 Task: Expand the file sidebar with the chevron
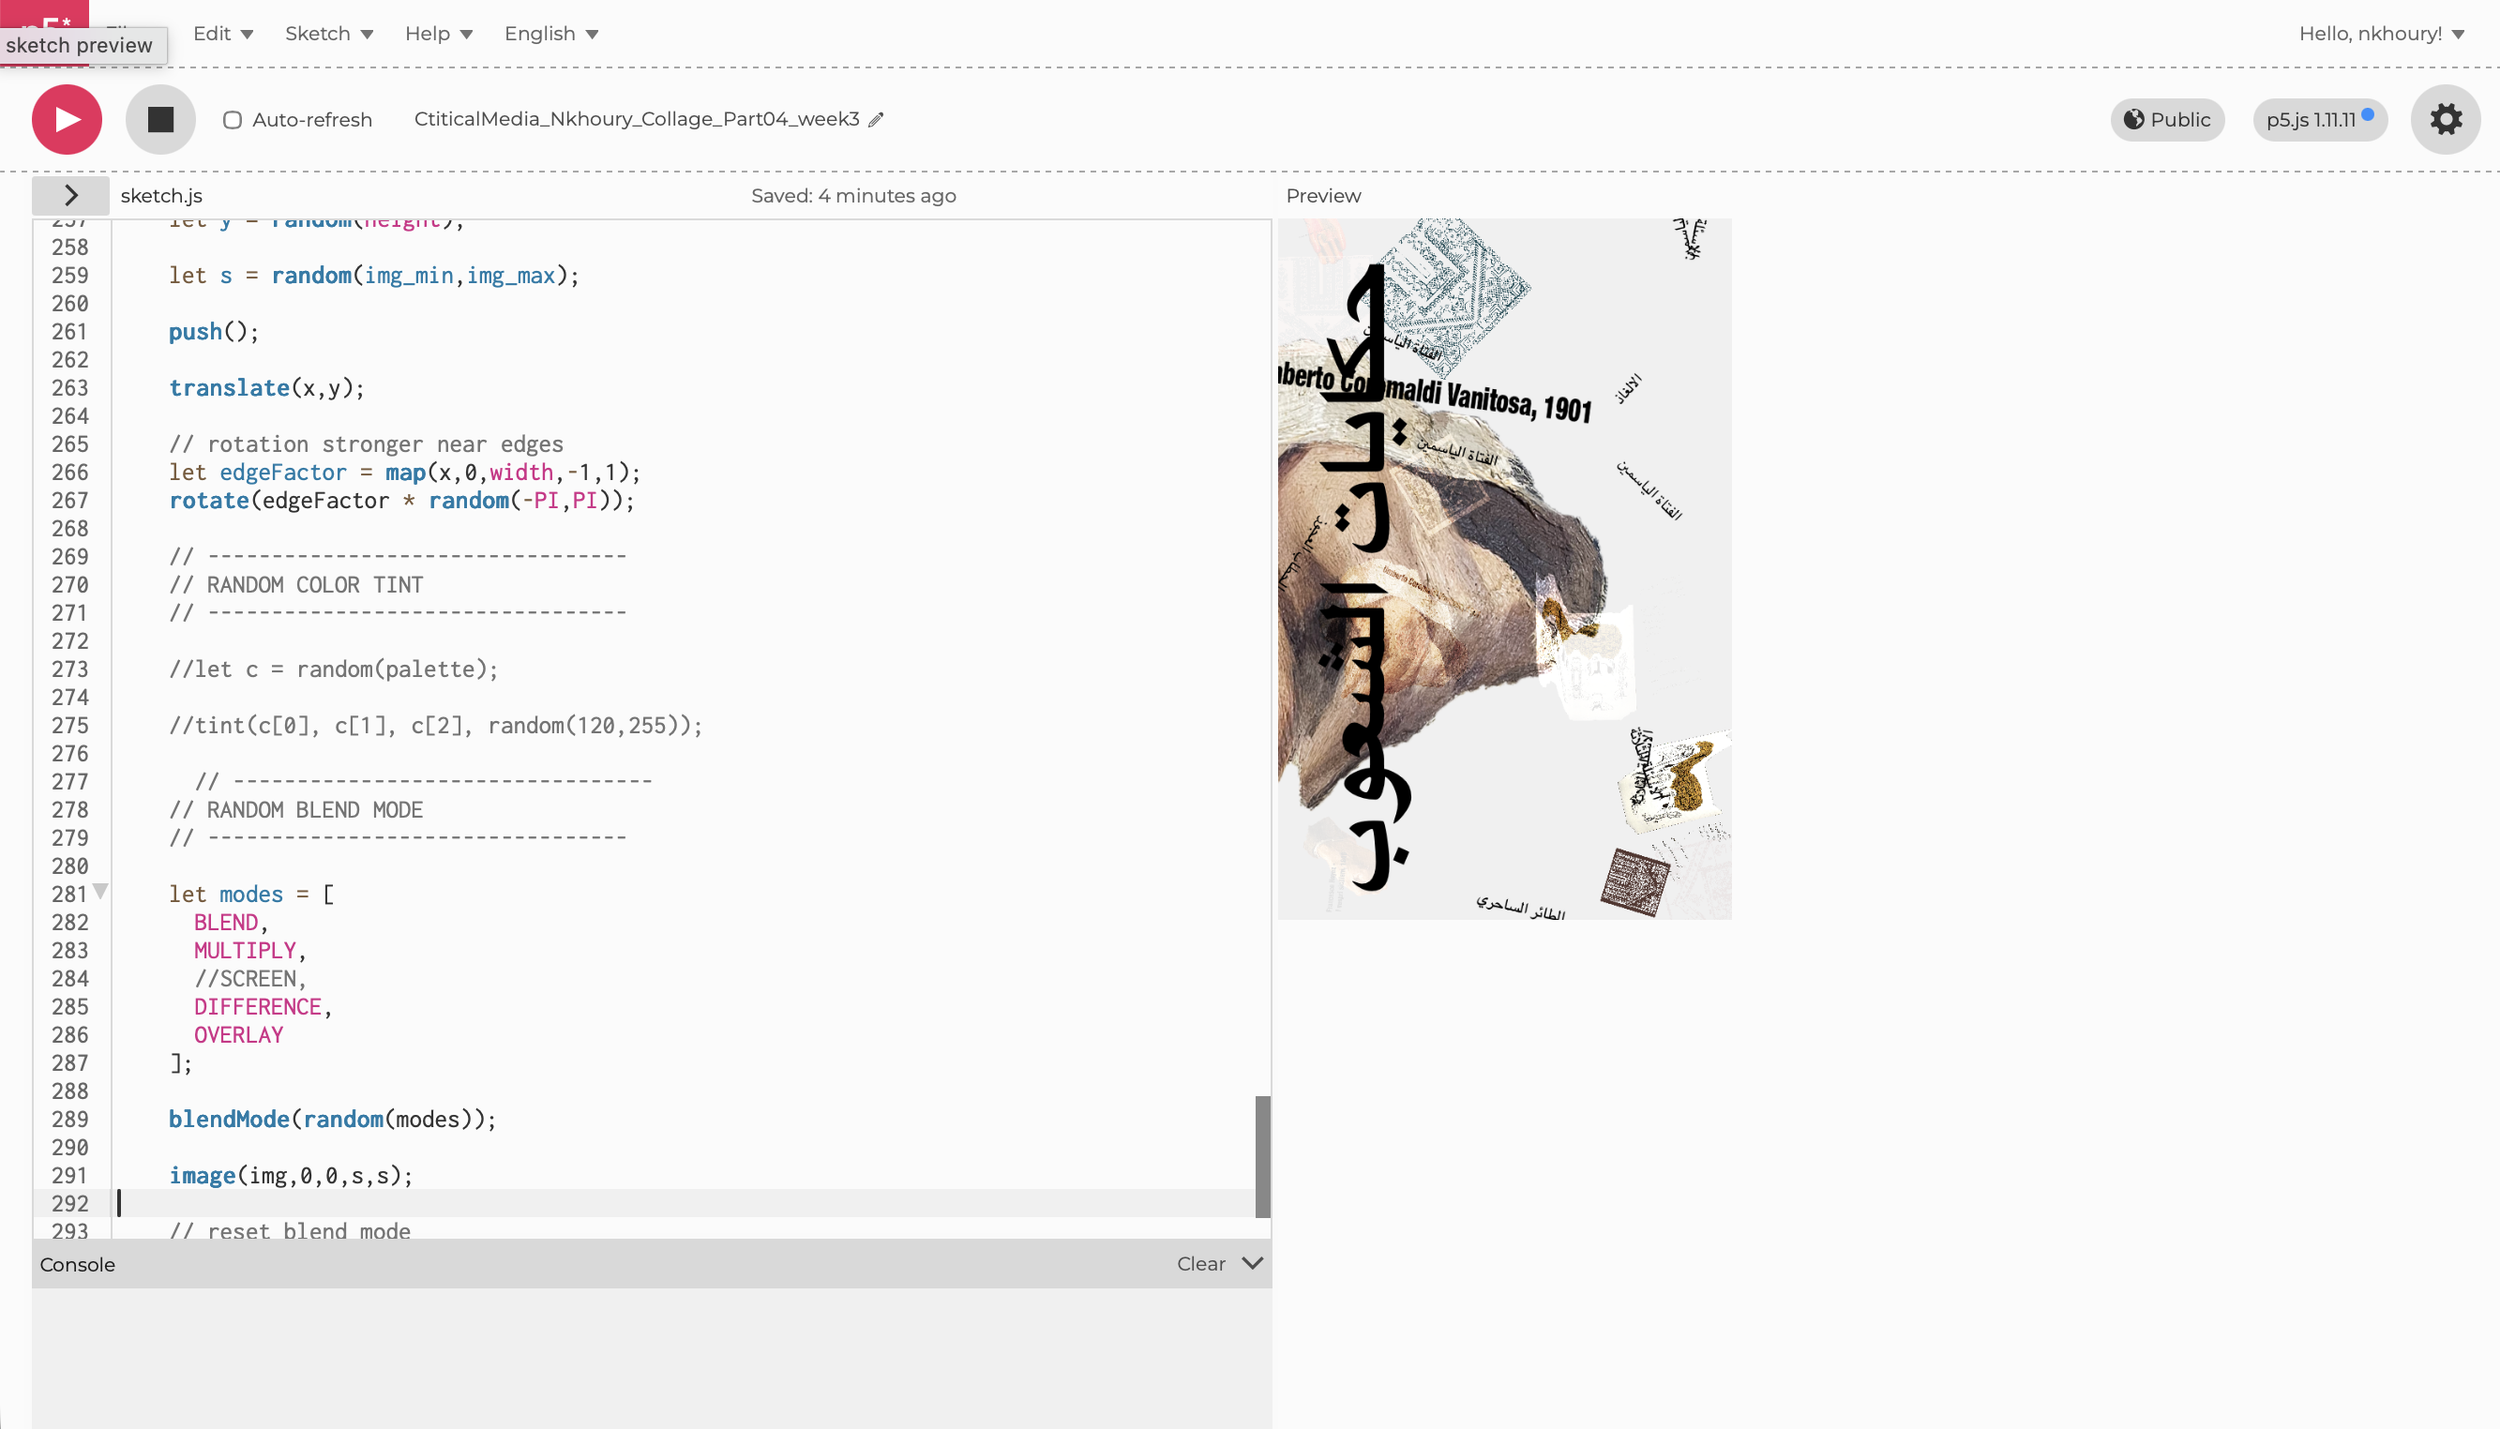click(70, 195)
